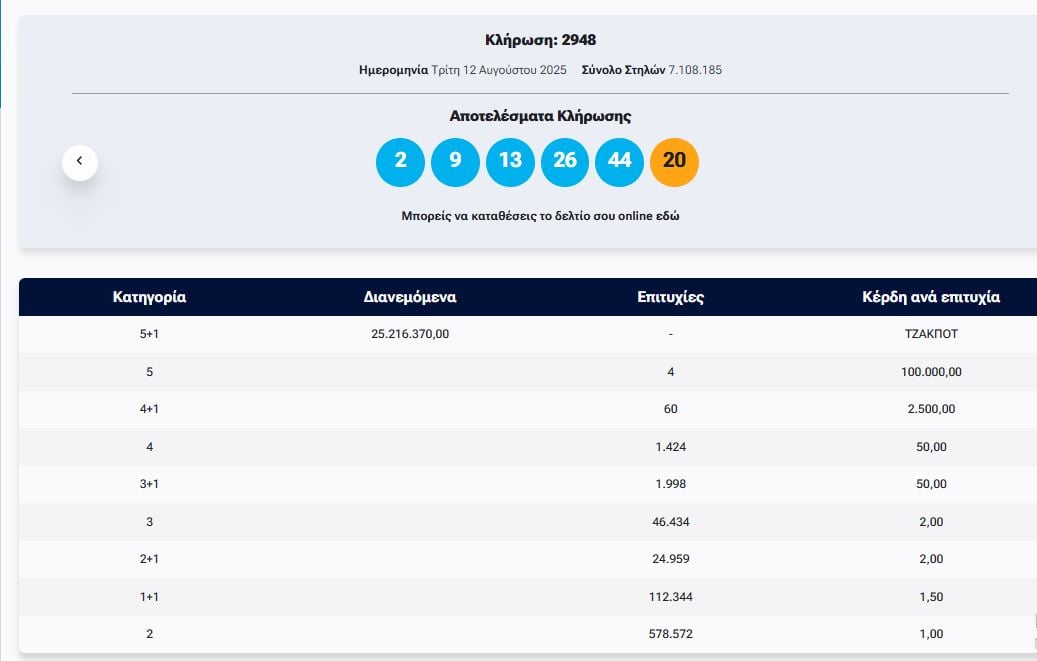Screen dimensions: 1037x661
Task: Click the Ημερομηνία label
Action: [394, 70]
